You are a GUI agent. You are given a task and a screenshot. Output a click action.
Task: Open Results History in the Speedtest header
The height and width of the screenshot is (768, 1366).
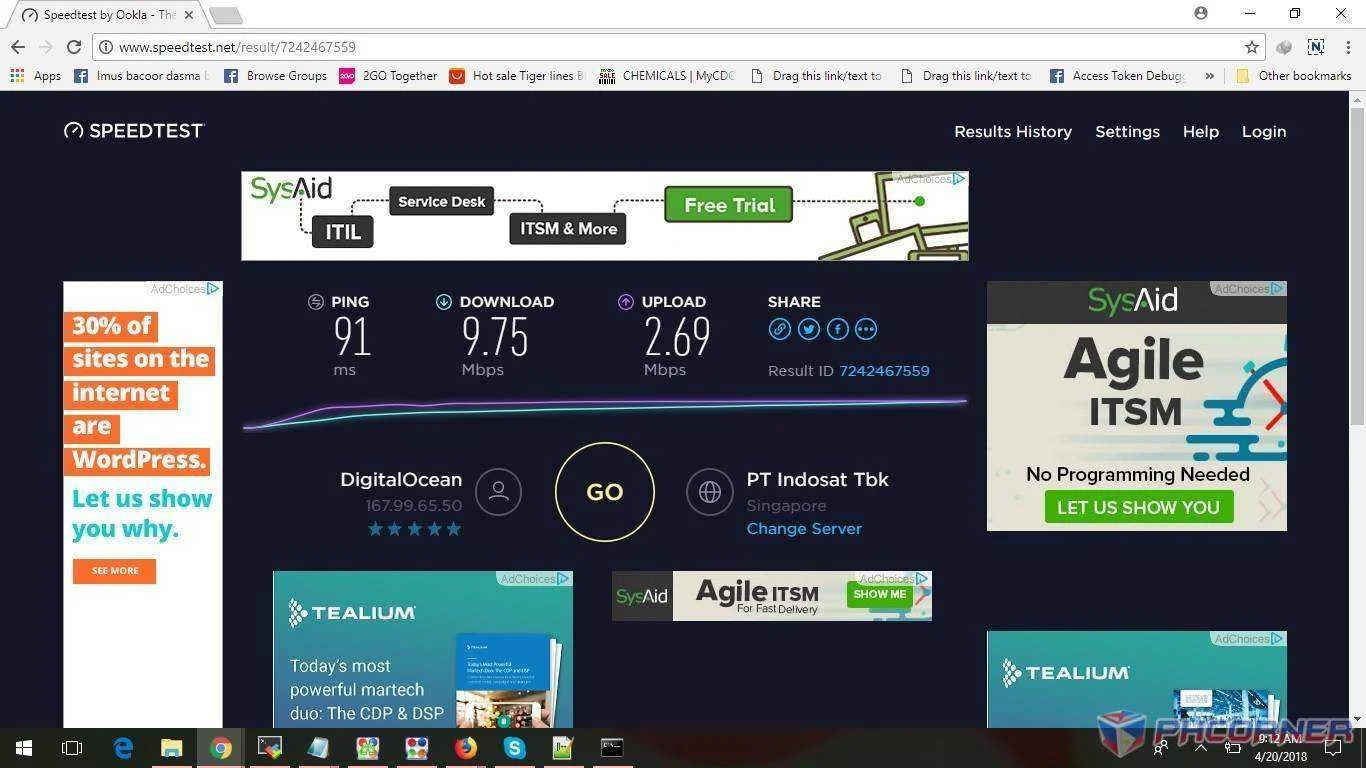[1013, 131]
